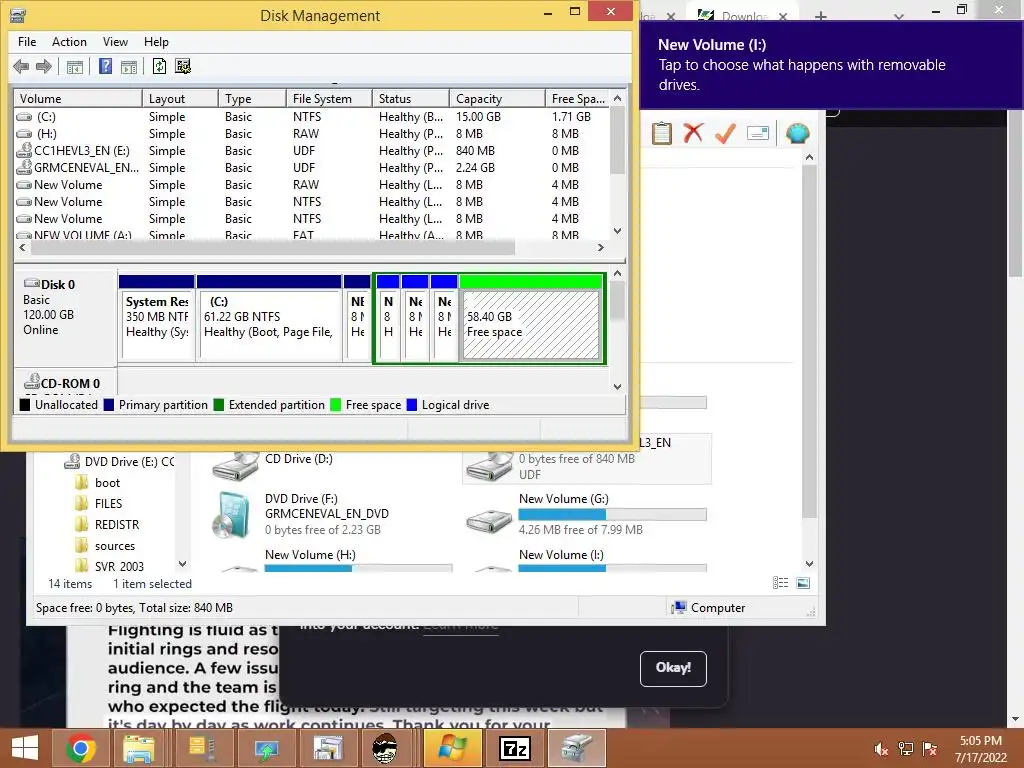Image resolution: width=1024 pixels, height=768 pixels.
Task: Select the sources folder in Explorer tree
Action: click(115, 546)
